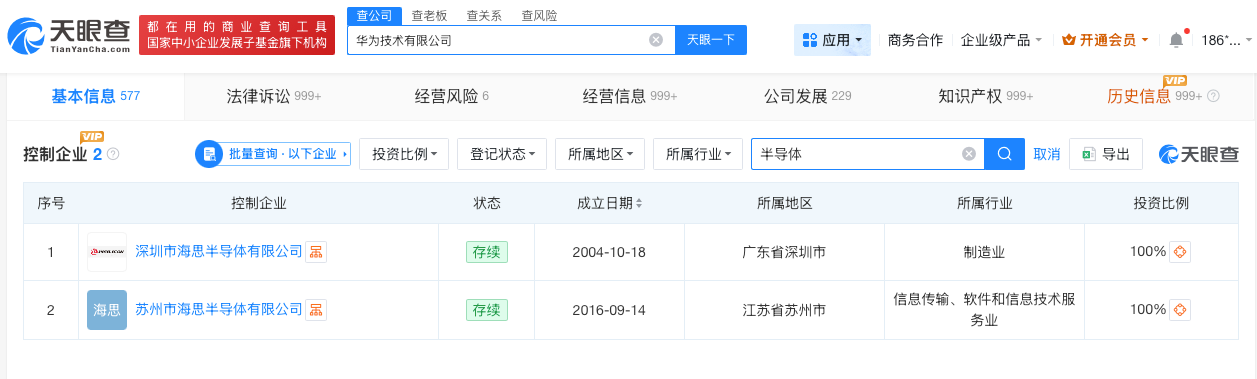
Task: Select the 法律诉讼 tab
Action: click(x=274, y=97)
